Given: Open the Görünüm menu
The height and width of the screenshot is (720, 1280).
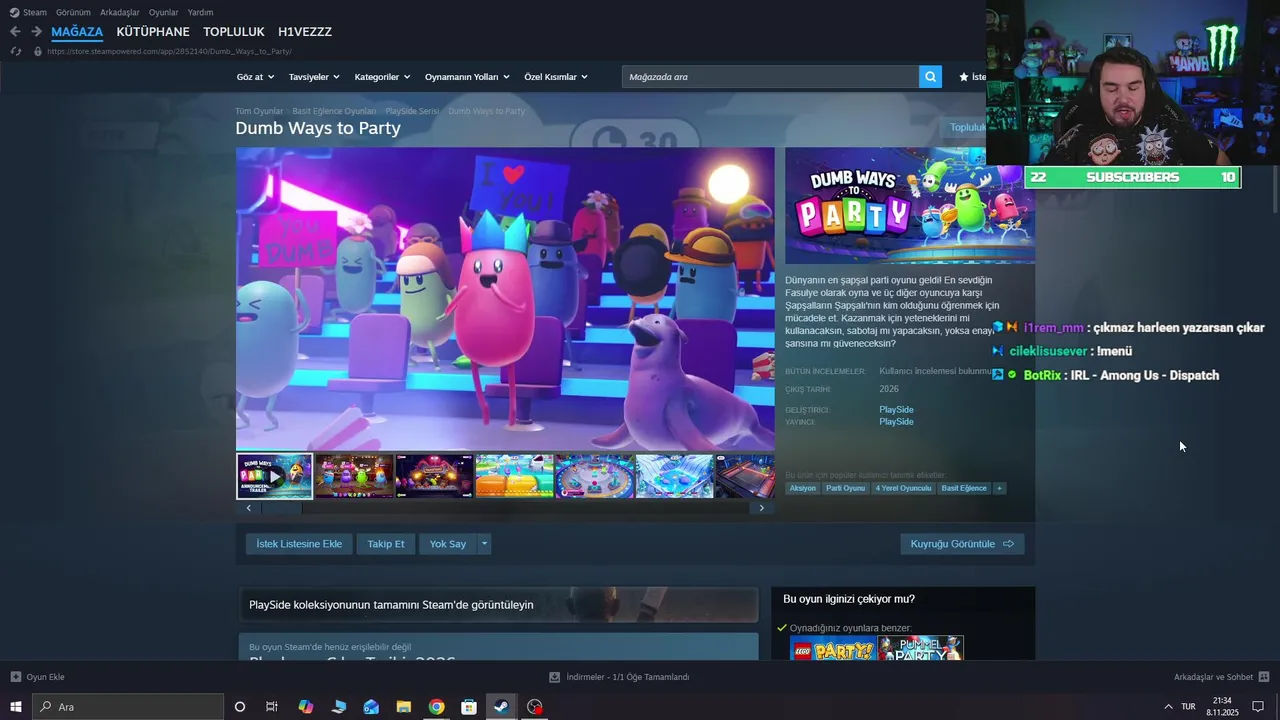Looking at the screenshot, I should coord(73,12).
